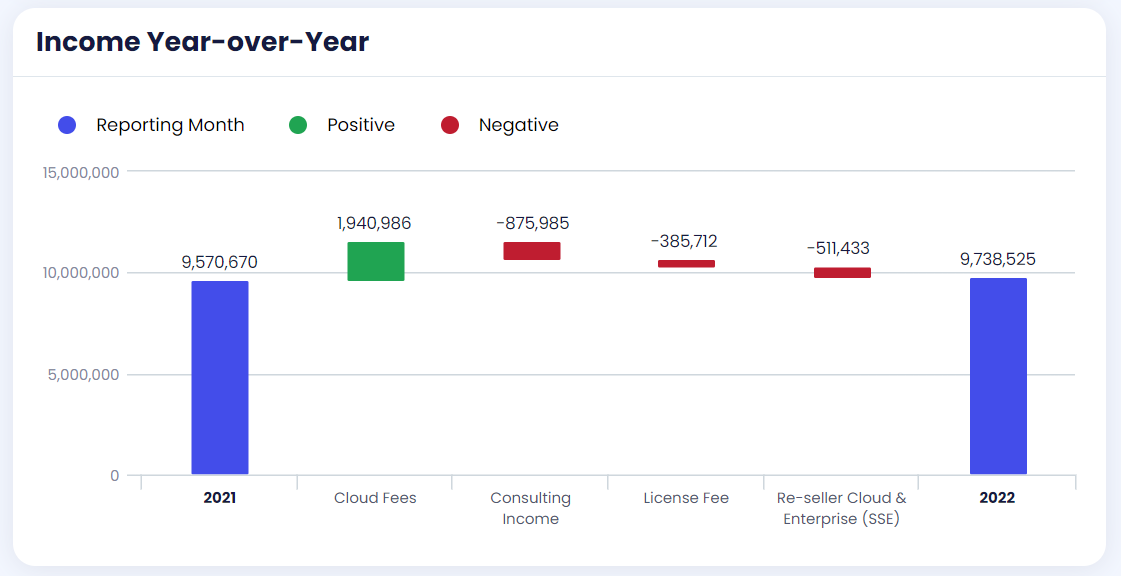Select the blue 2022 bar
The height and width of the screenshot is (576, 1121).
point(998,375)
